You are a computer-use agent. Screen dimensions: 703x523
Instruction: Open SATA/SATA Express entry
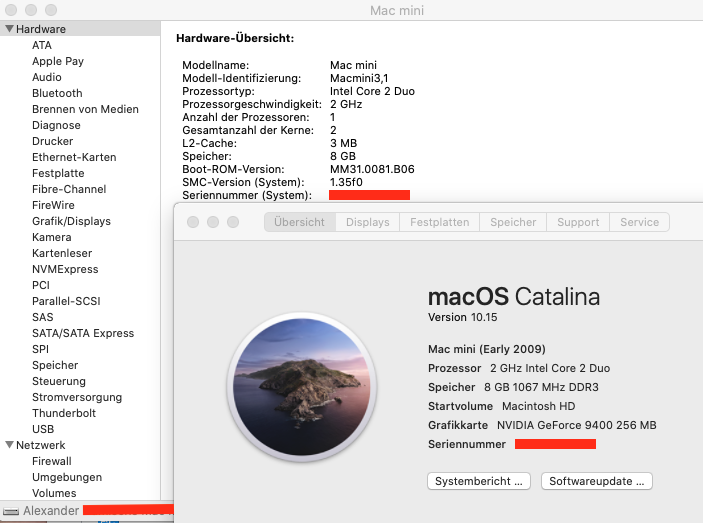pos(83,333)
